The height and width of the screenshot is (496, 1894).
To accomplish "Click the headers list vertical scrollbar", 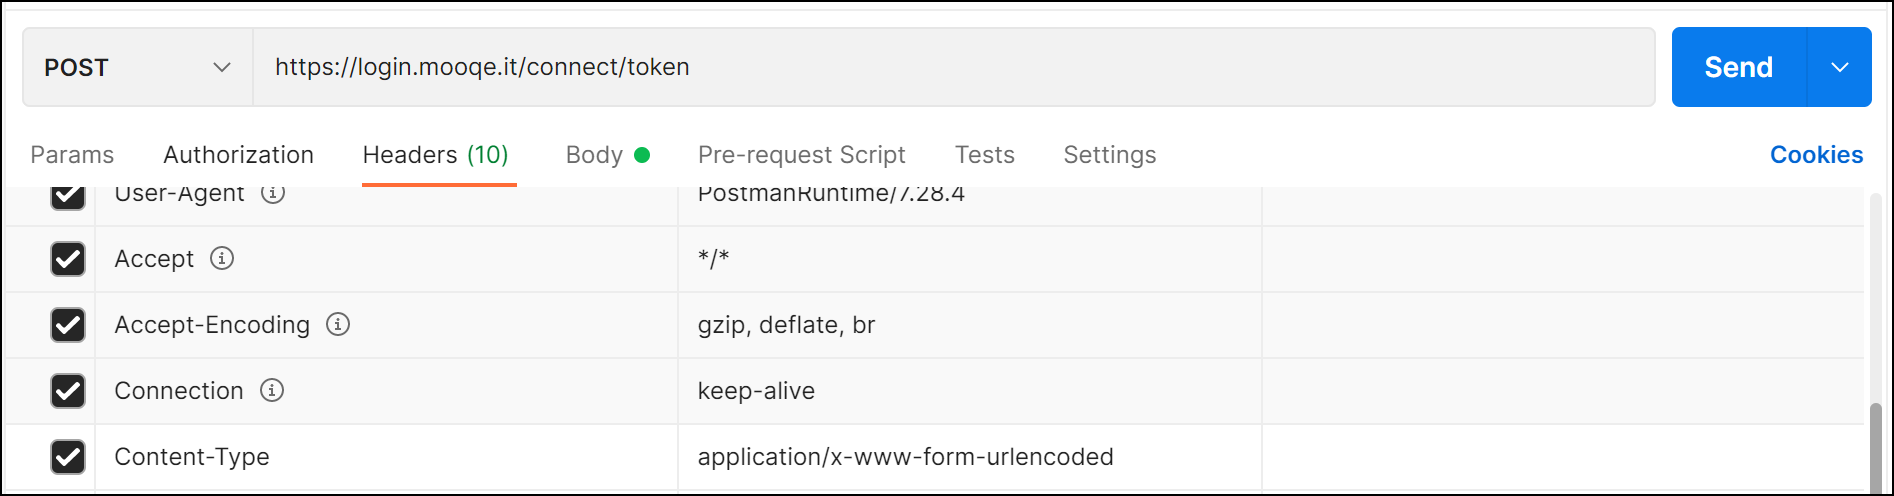I will 1875,445.
